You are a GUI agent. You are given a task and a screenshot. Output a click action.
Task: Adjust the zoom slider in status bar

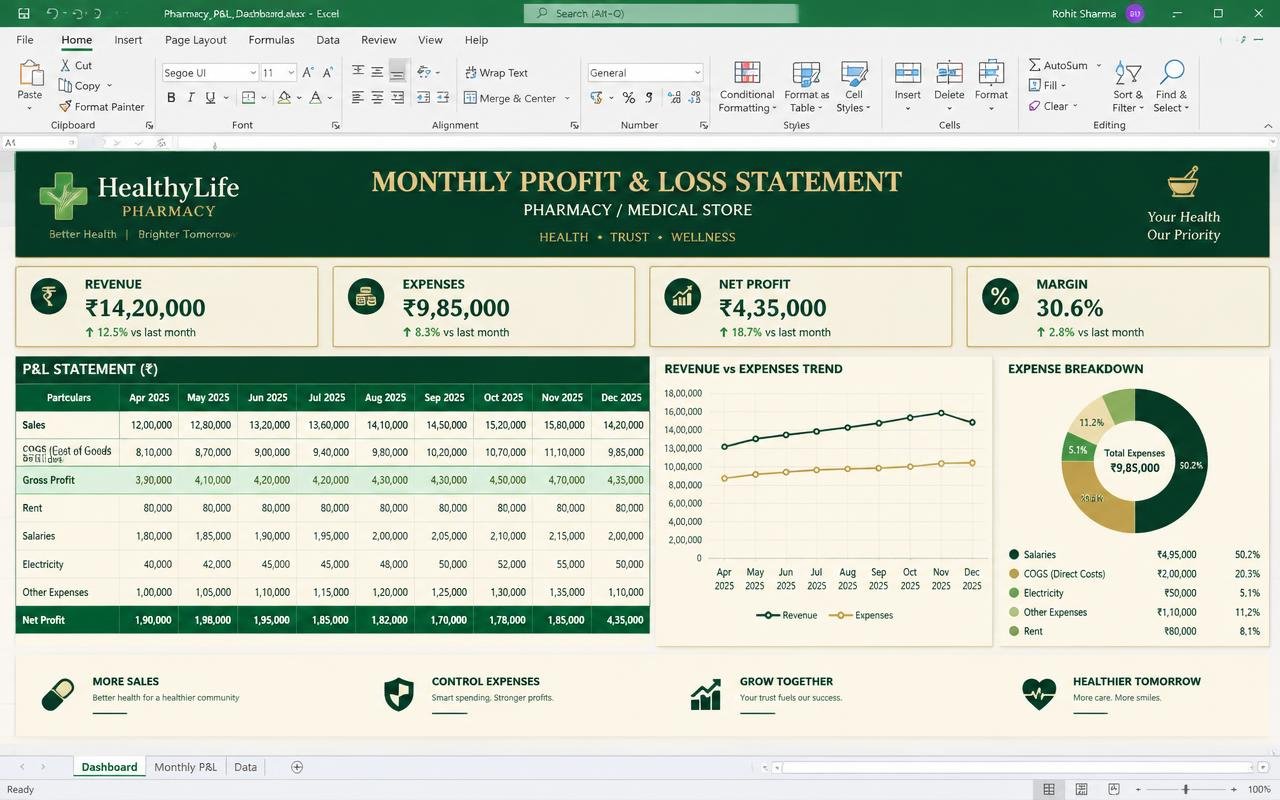point(1186,789)
